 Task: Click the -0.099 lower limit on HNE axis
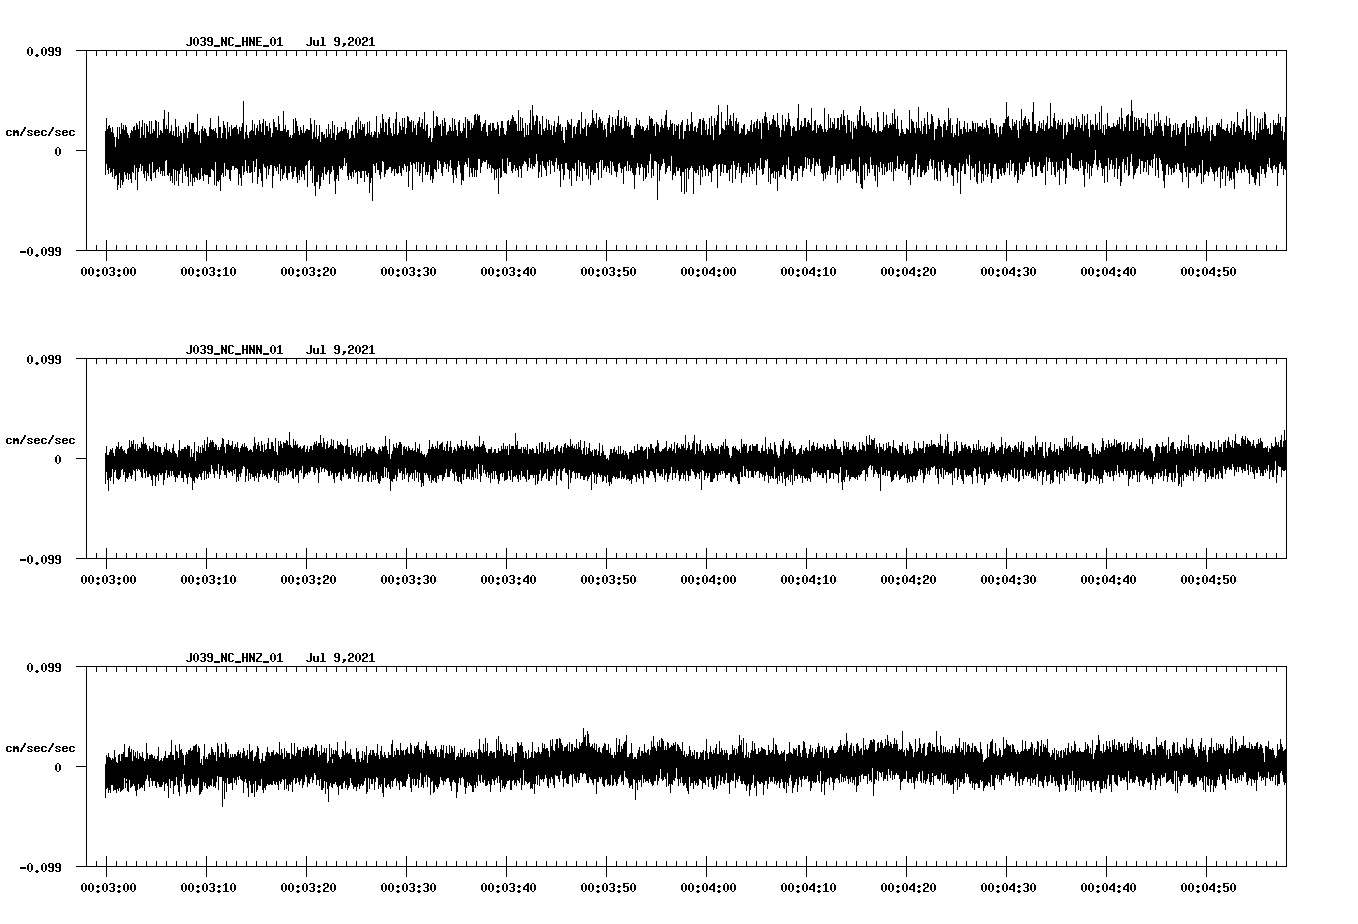click(40, 252)
